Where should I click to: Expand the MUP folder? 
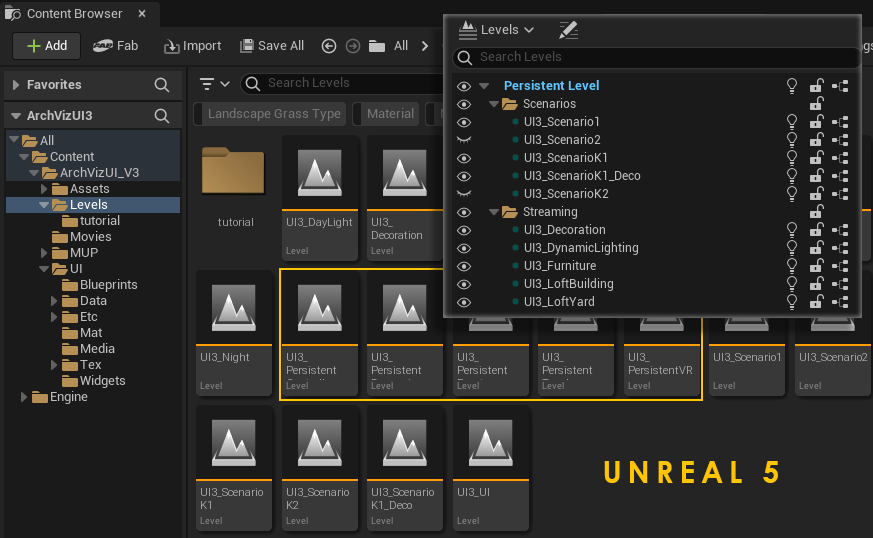(44, 253)
